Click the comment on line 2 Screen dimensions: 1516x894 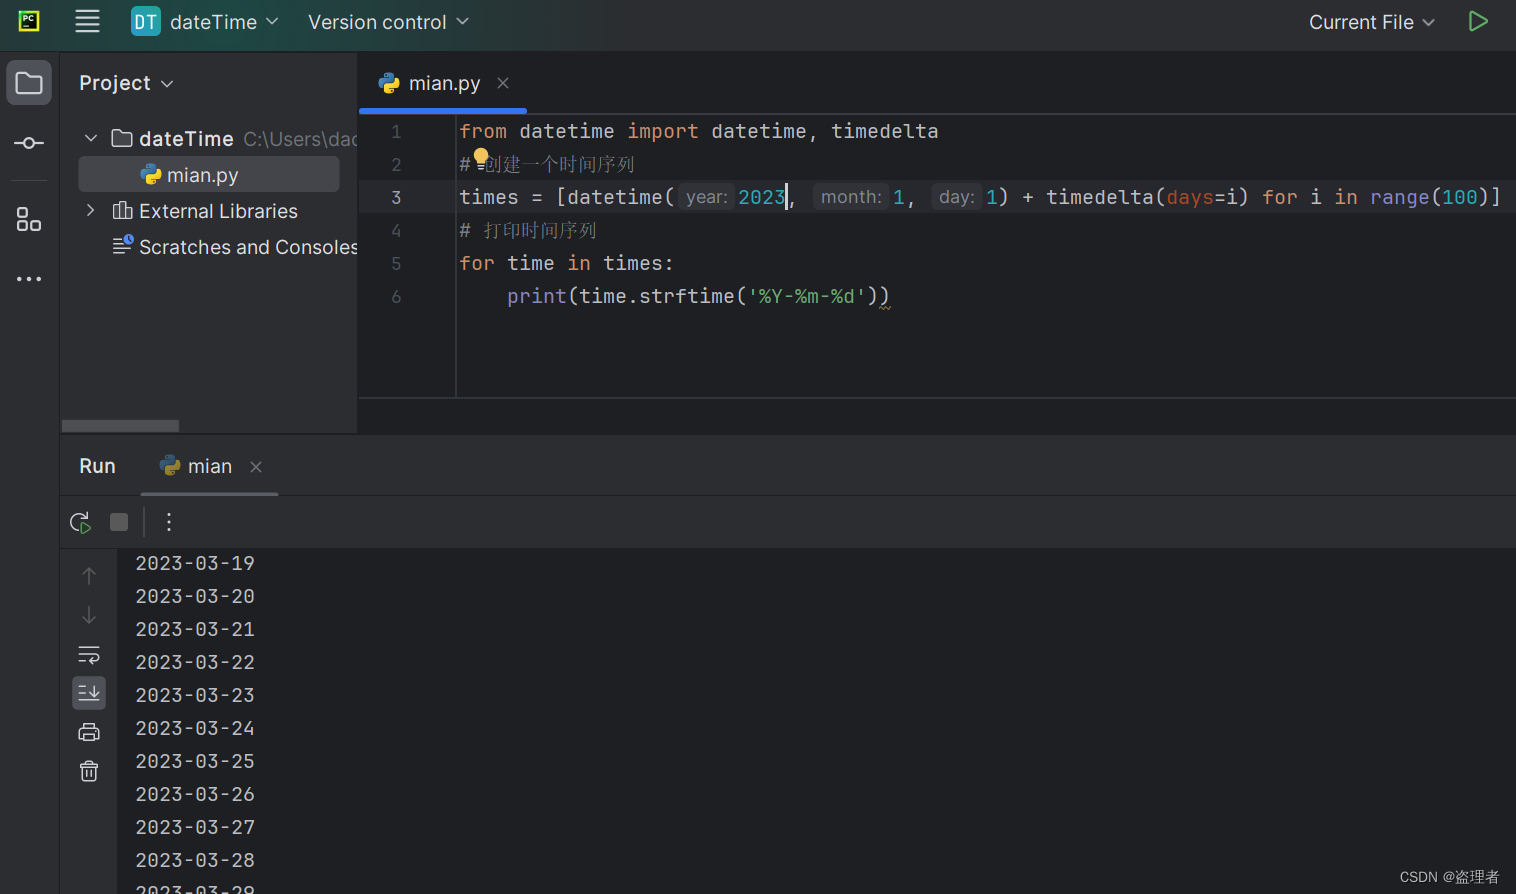click(x=547, y=164)
